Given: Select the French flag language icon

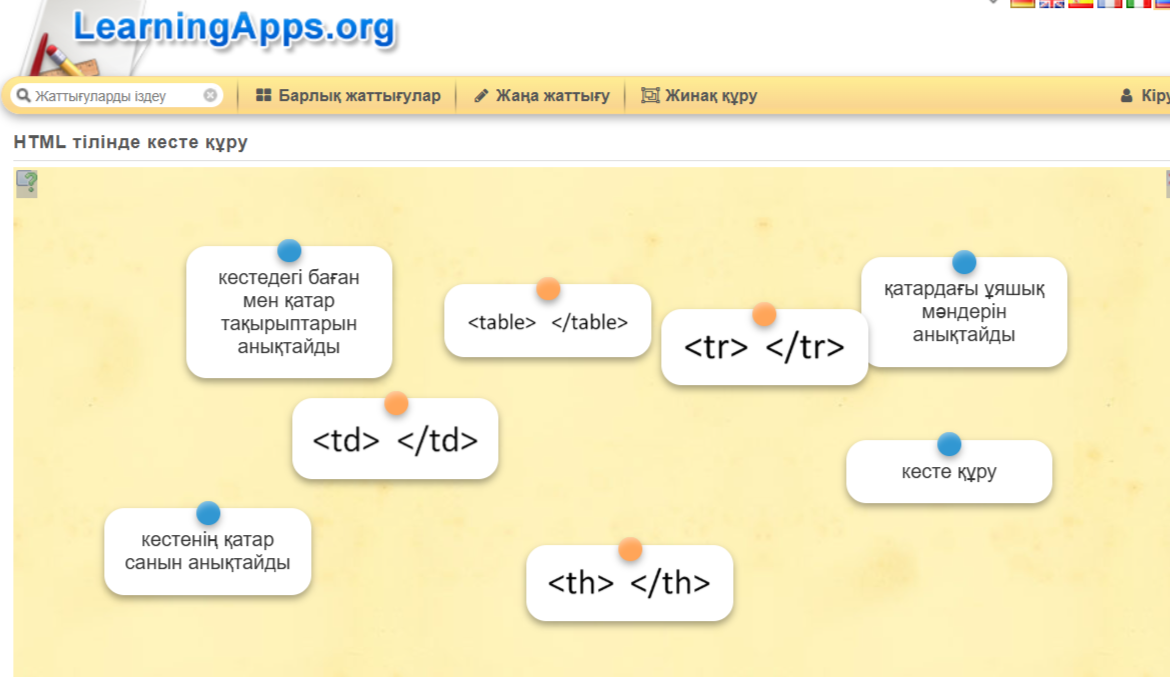Looking at the screenshot, I should tap(1110, 3).
